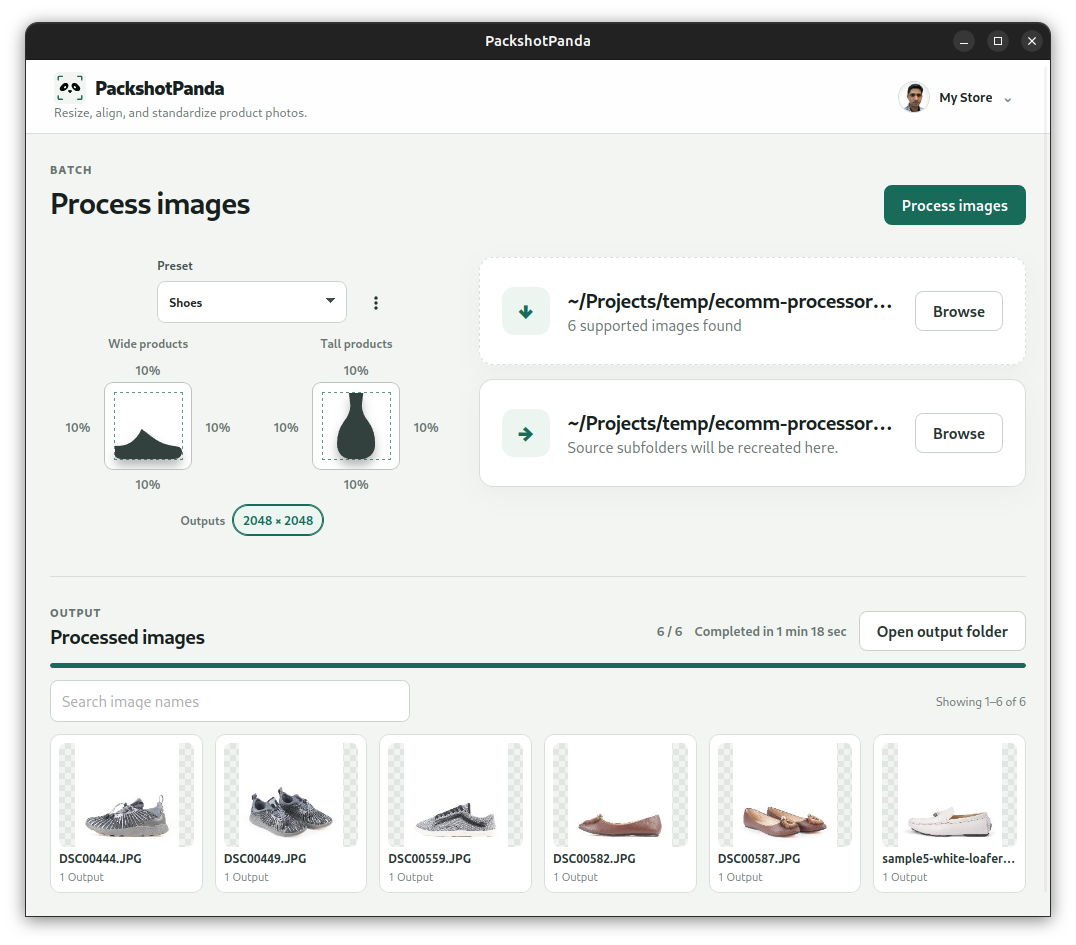Viewport: 1076px width, 945px height.
Task: Open the DSC00559.JPG thumbnail card
Action: click(456, 813)
